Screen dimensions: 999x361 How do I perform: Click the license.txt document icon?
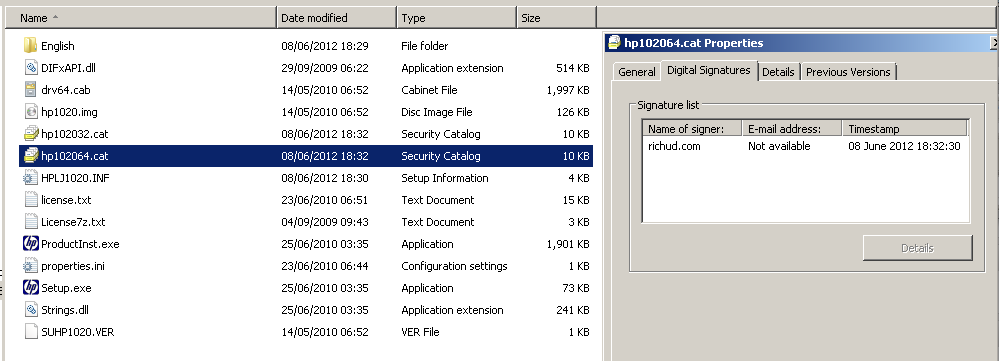(x=31, y=199)
